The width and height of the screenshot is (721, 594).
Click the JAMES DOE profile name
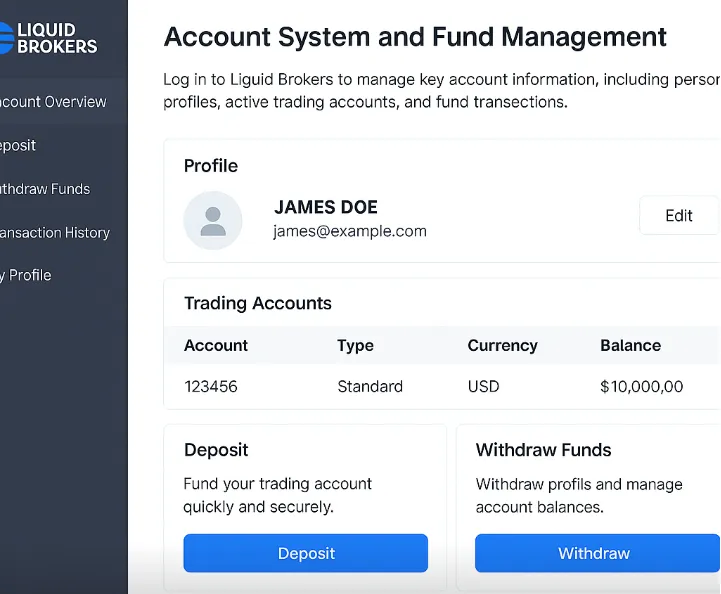(326, 207)
